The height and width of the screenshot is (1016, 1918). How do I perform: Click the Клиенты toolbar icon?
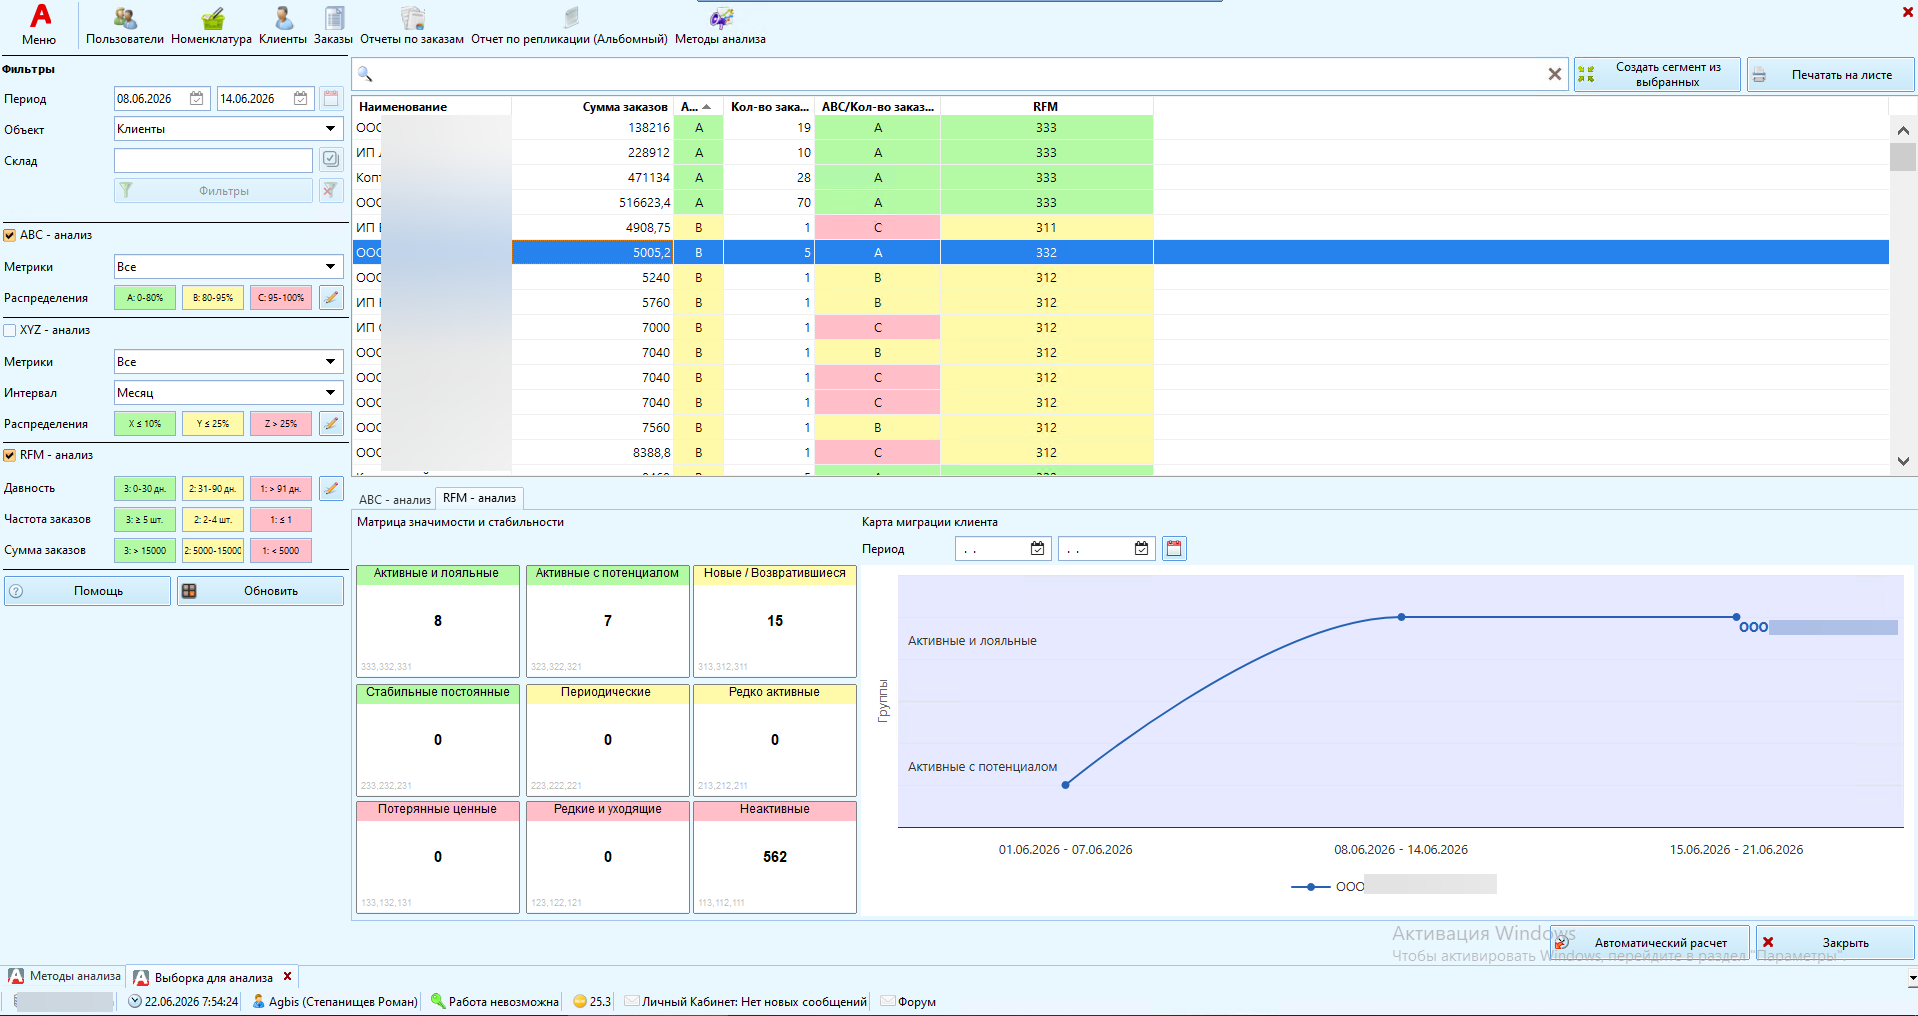point(283,26)
